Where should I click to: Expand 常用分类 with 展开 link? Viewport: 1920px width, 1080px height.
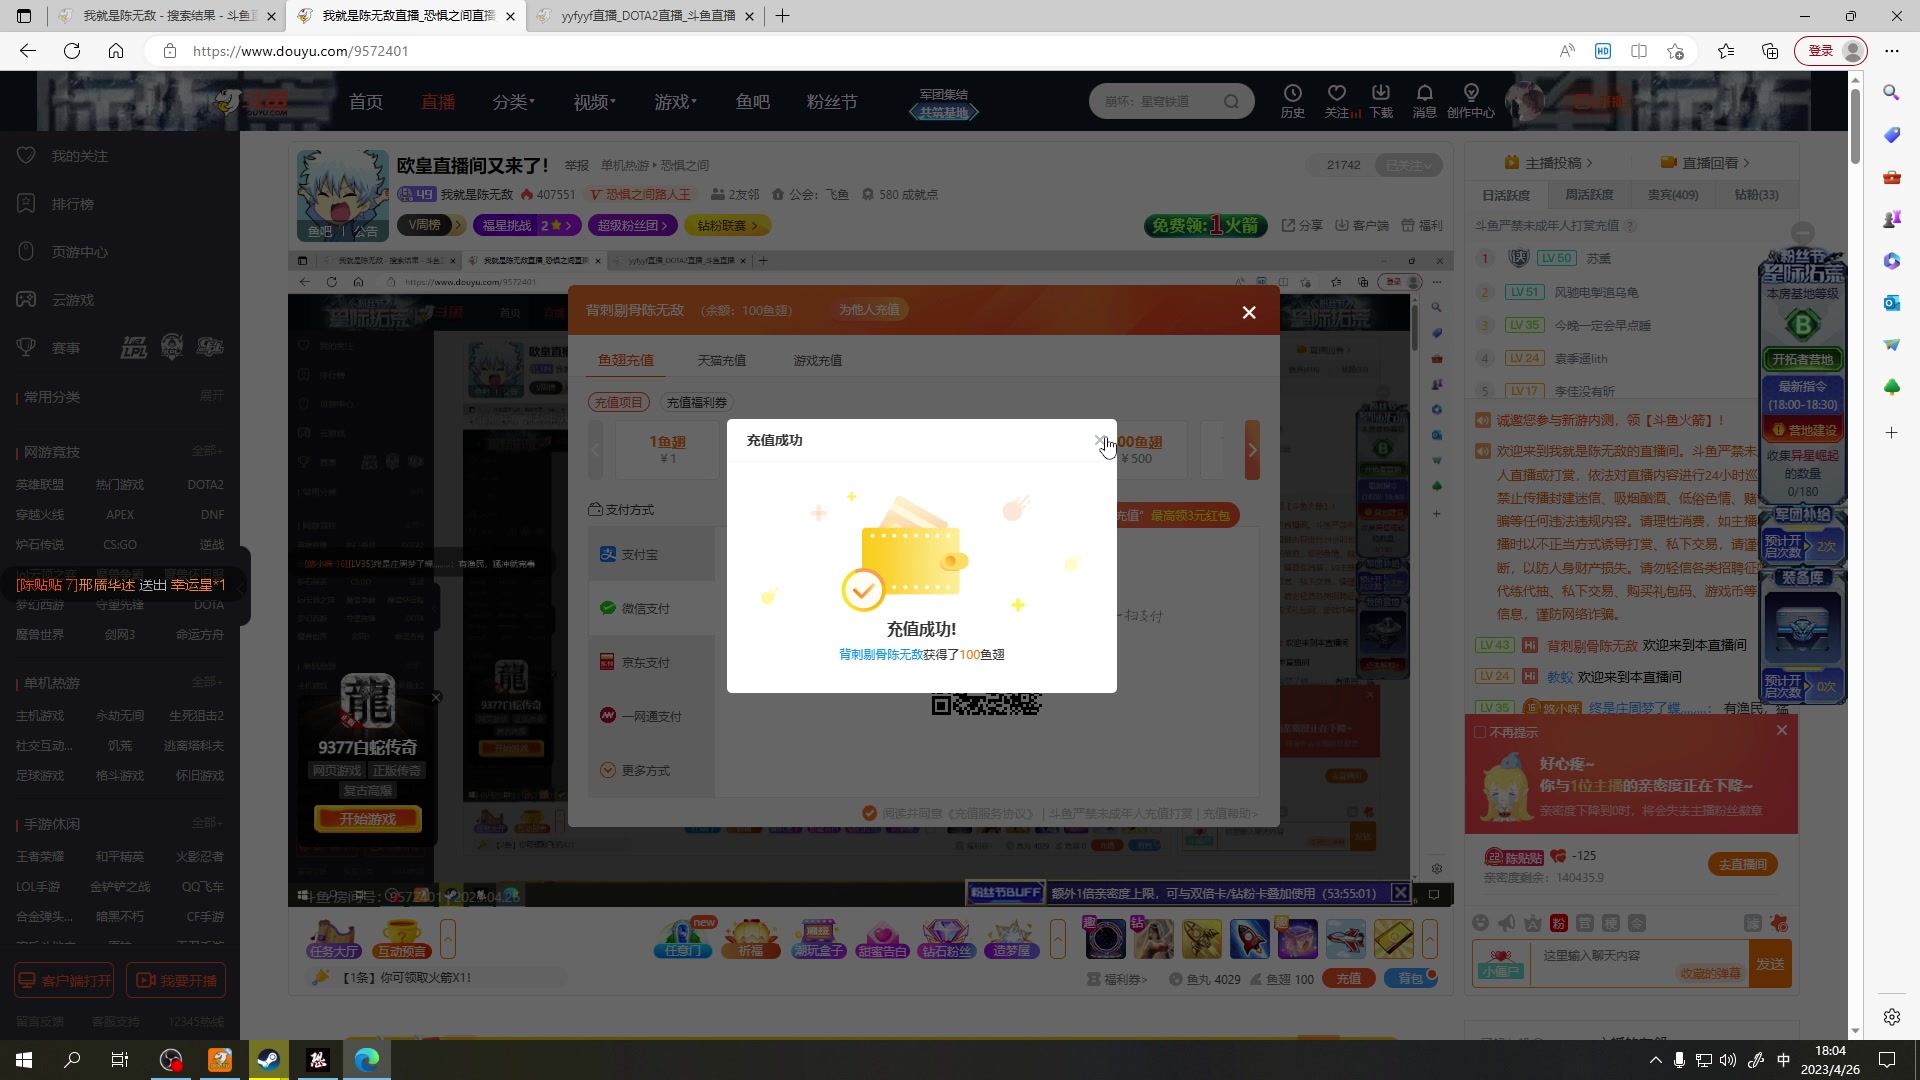tap(211, 396)
